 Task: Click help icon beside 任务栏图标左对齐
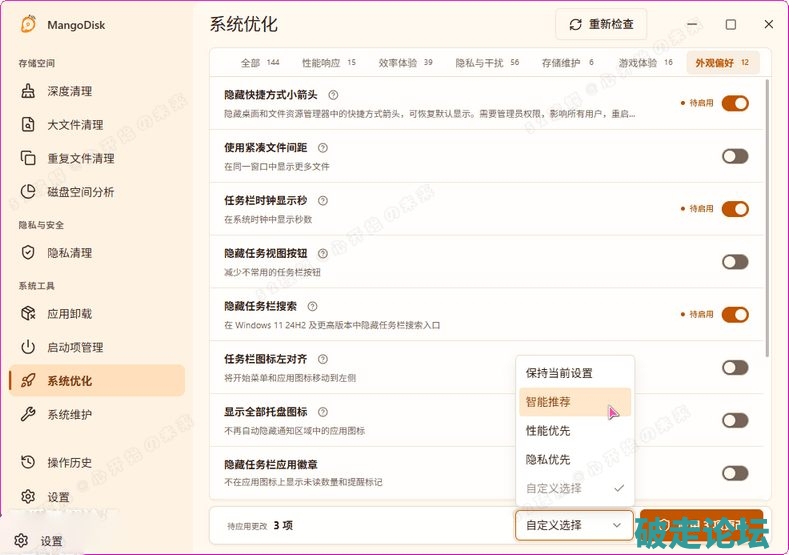click(323, 359)
